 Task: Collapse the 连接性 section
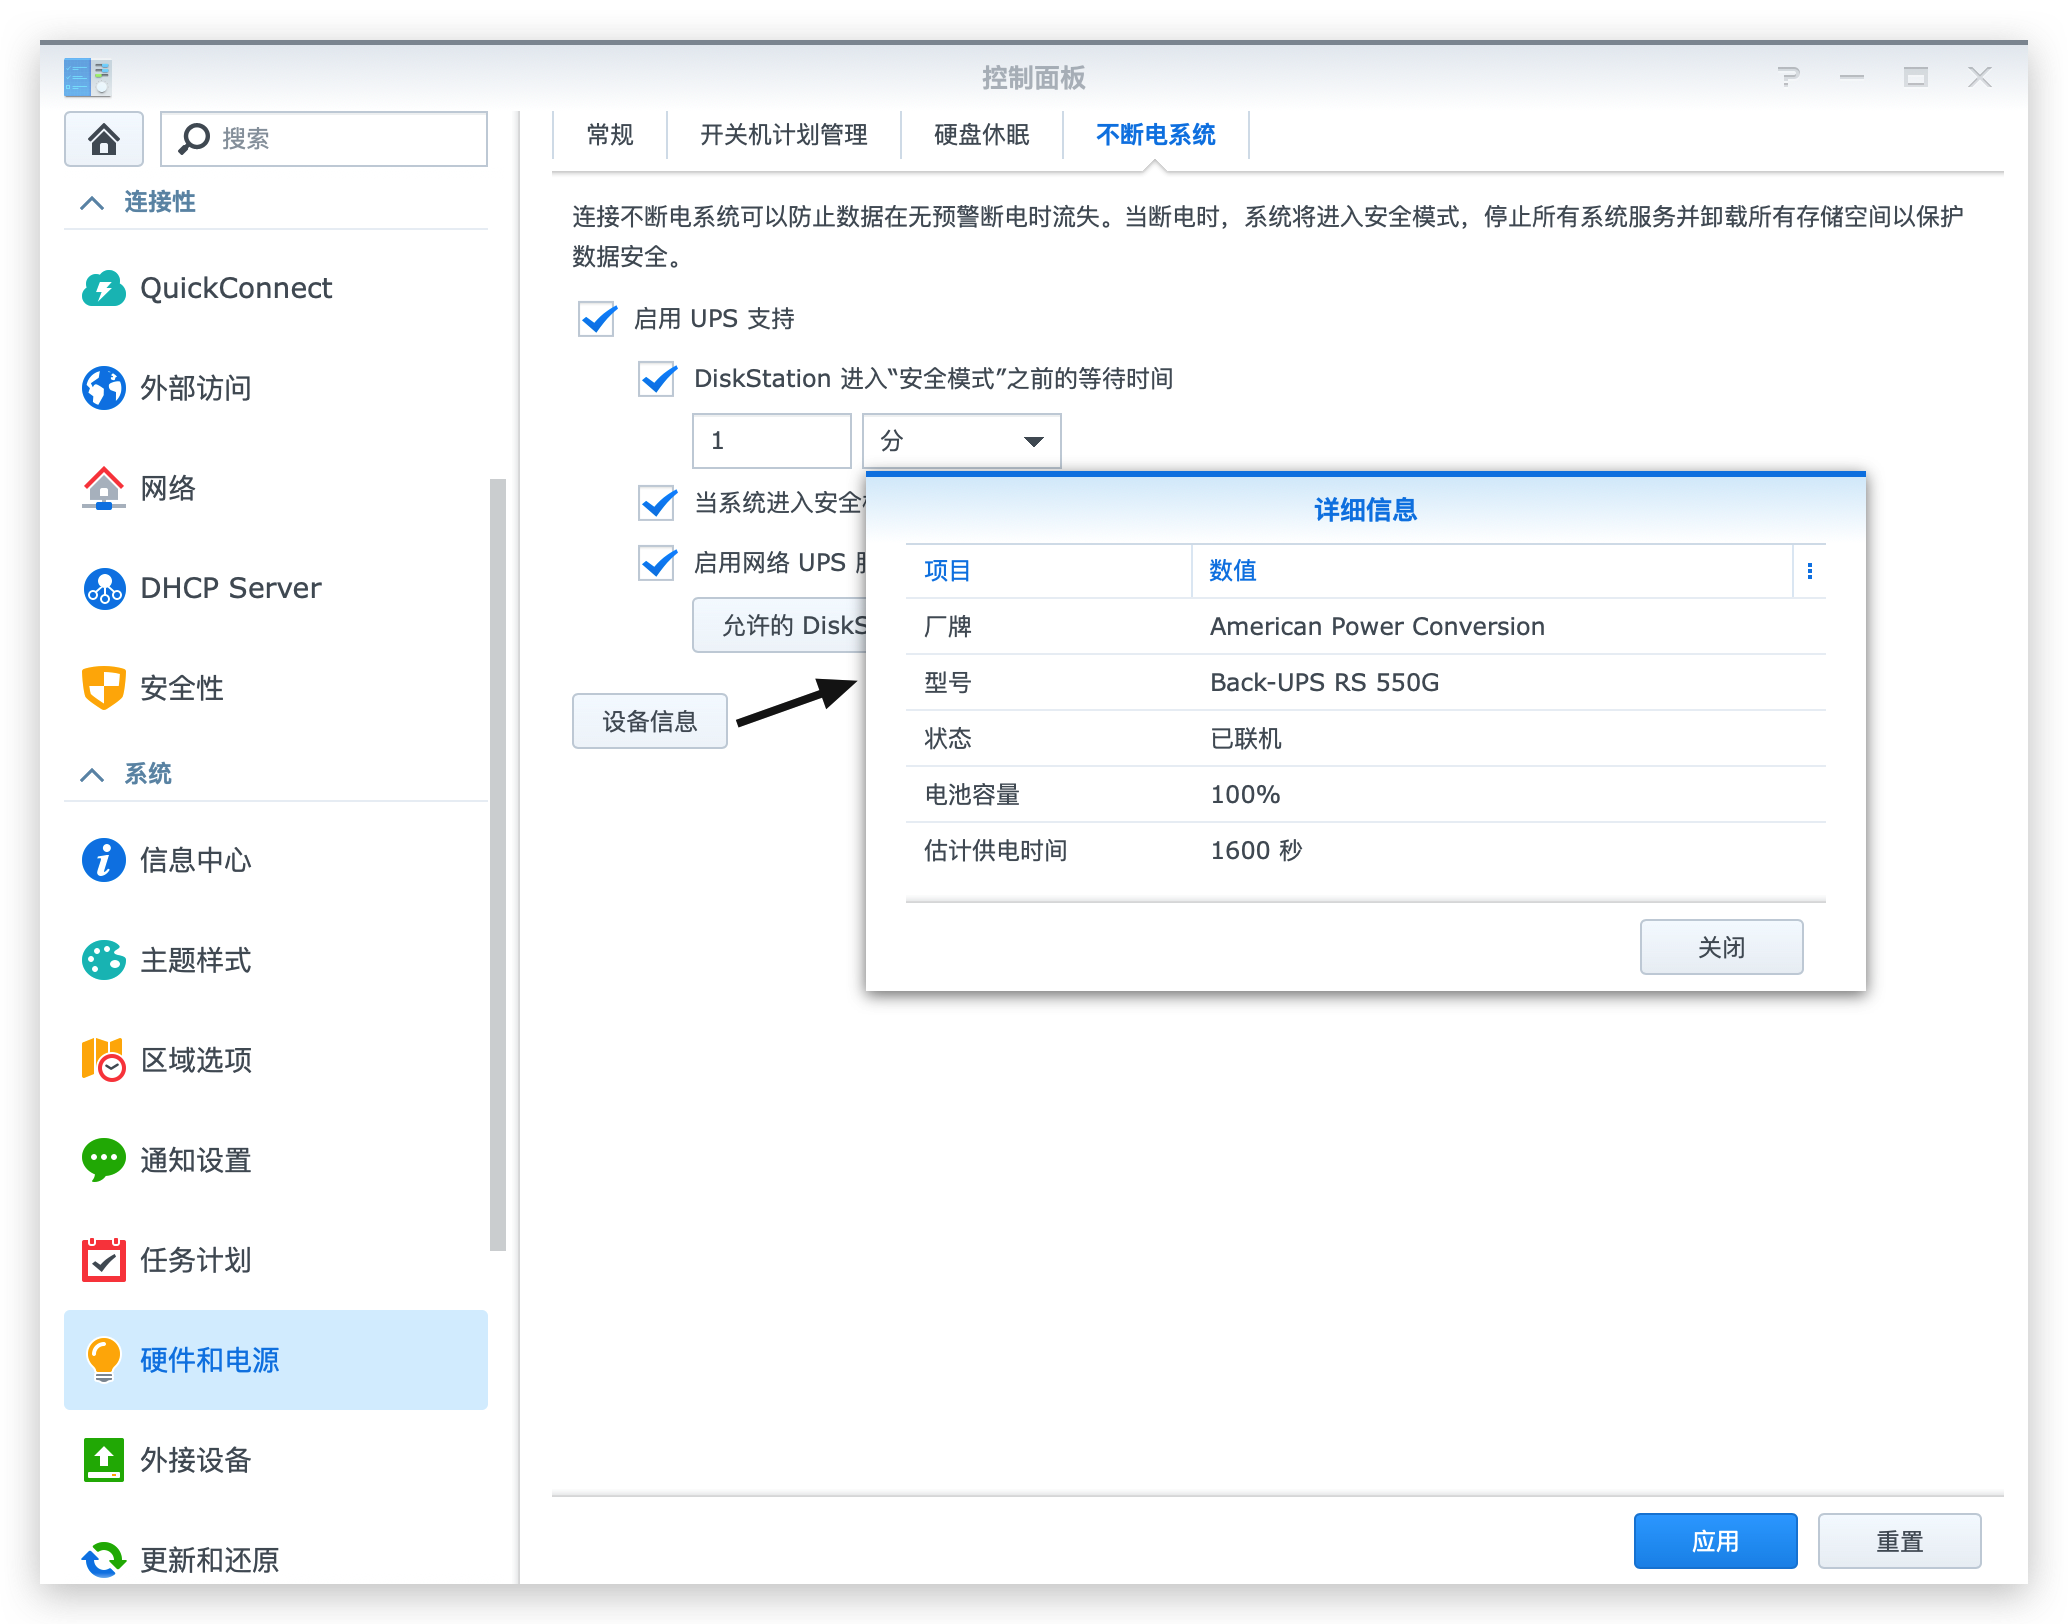tap(92, 203)
